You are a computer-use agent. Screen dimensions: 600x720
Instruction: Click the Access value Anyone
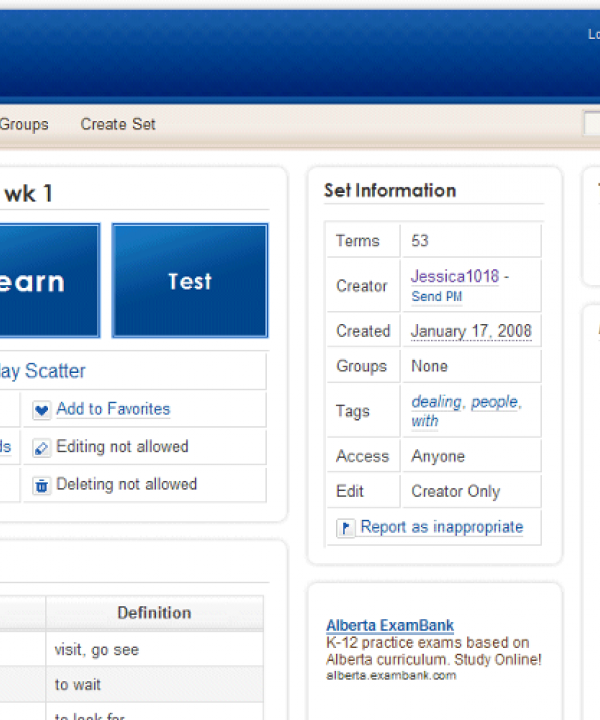(x=438, y=456)
